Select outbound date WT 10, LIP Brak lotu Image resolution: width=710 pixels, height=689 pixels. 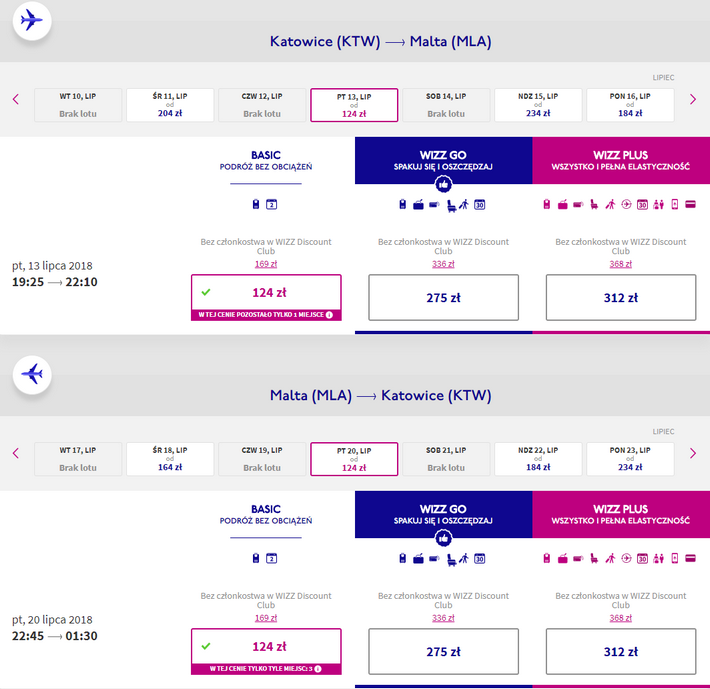pos(78,105)
